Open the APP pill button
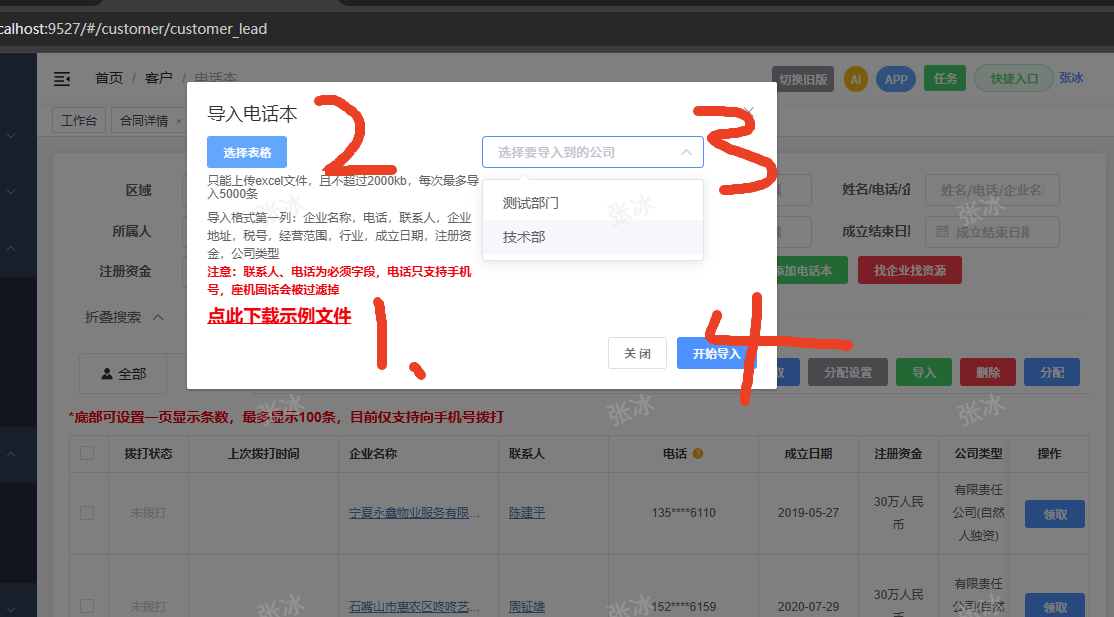This screenshot has height=617, width=1114. click(x=896, y=79)
